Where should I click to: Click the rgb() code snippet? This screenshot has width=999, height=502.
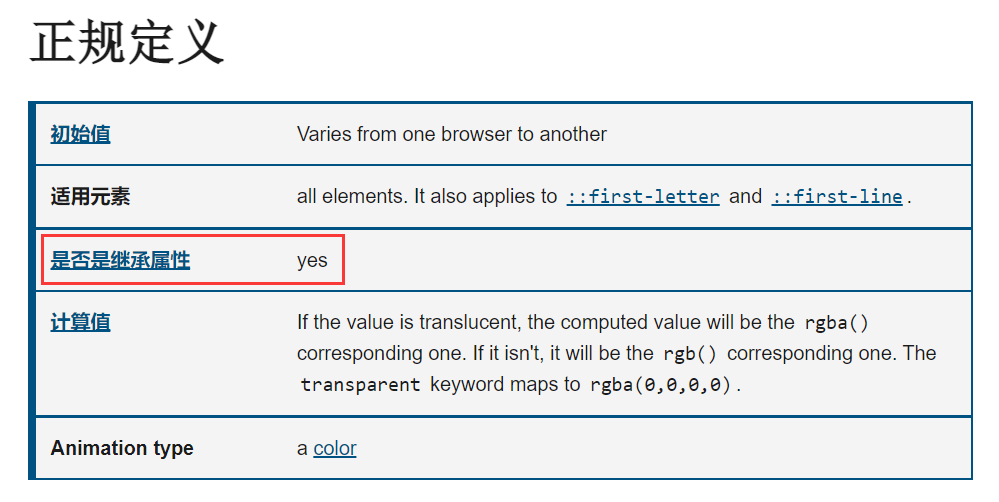point(690,354)
